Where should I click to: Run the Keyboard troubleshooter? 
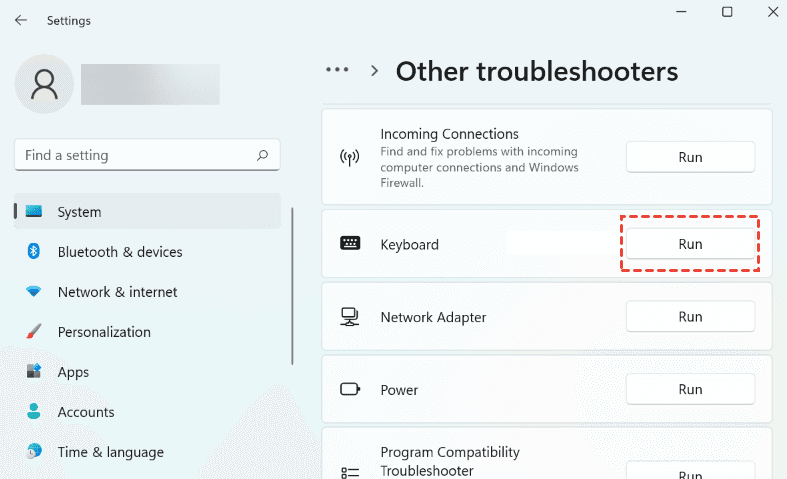(x=690, y=244)
